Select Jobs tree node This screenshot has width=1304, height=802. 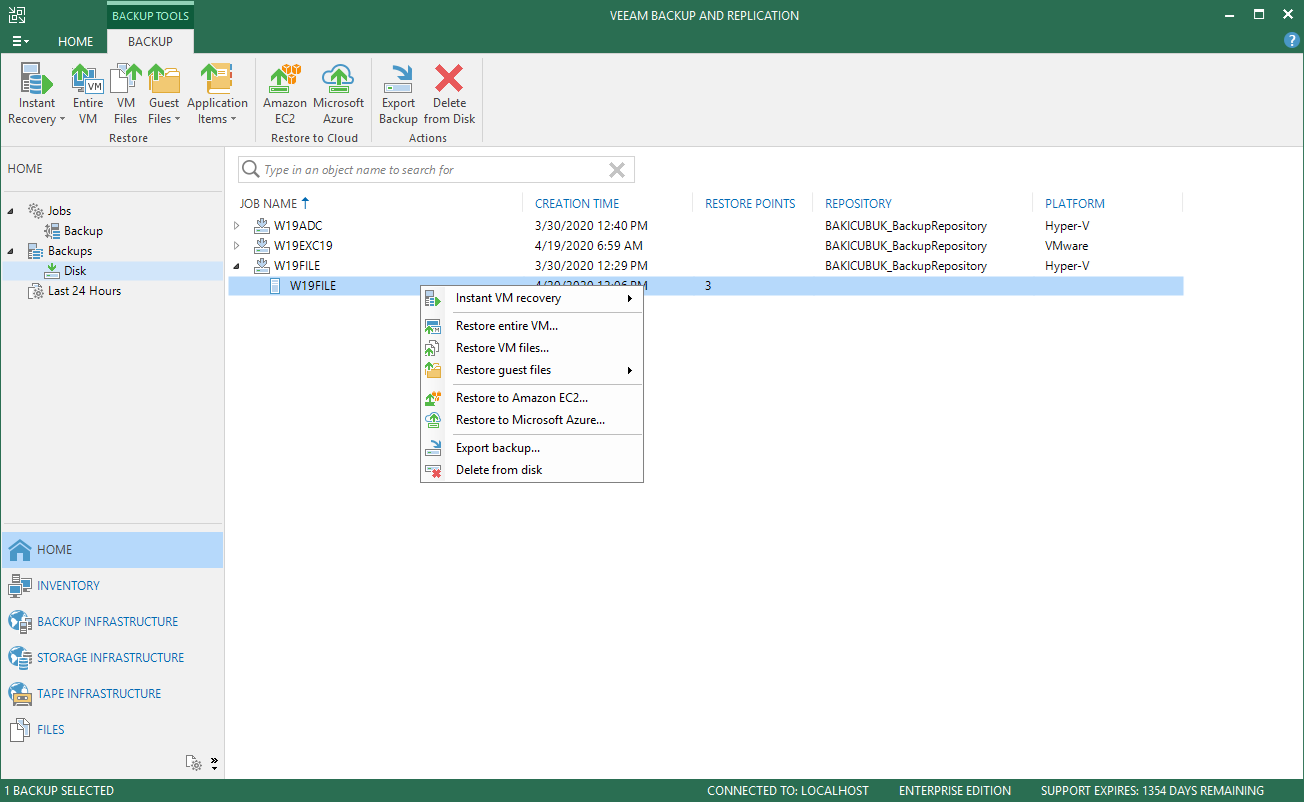pos(59,211)
